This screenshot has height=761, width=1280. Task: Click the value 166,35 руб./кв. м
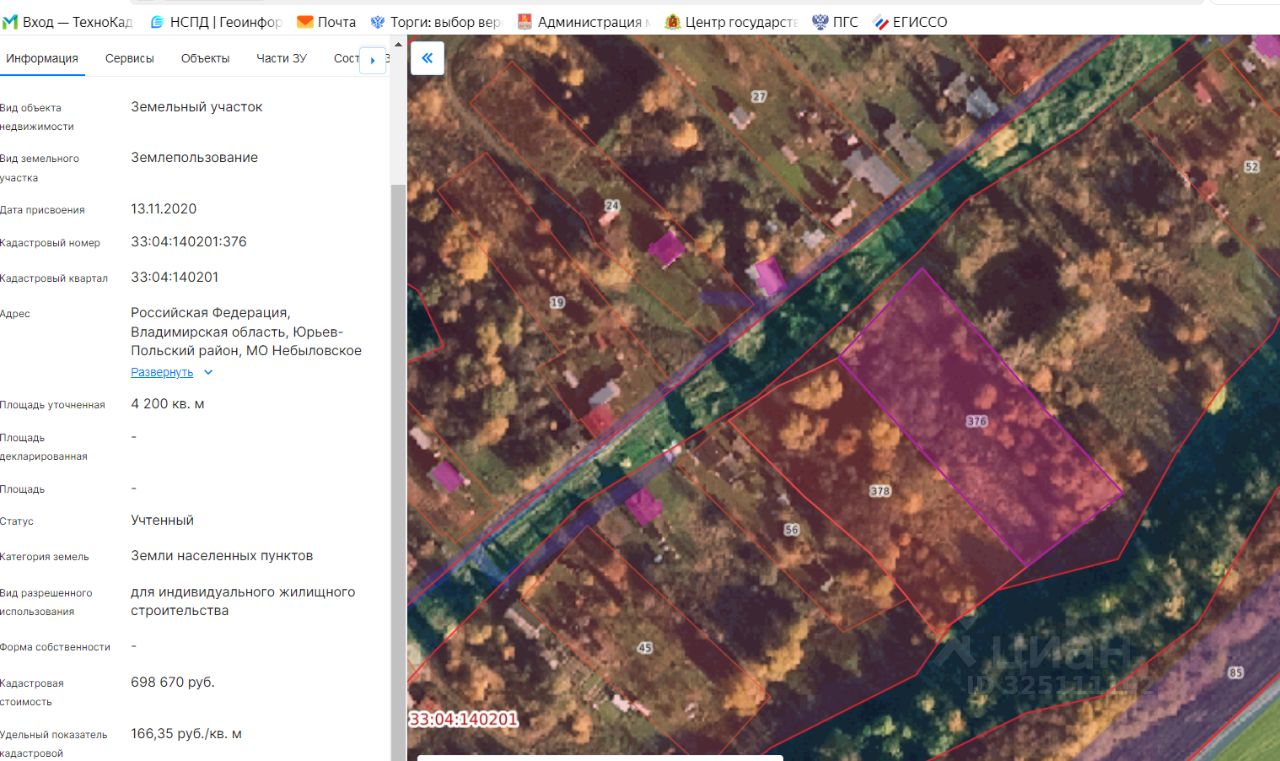pos(186,733)
